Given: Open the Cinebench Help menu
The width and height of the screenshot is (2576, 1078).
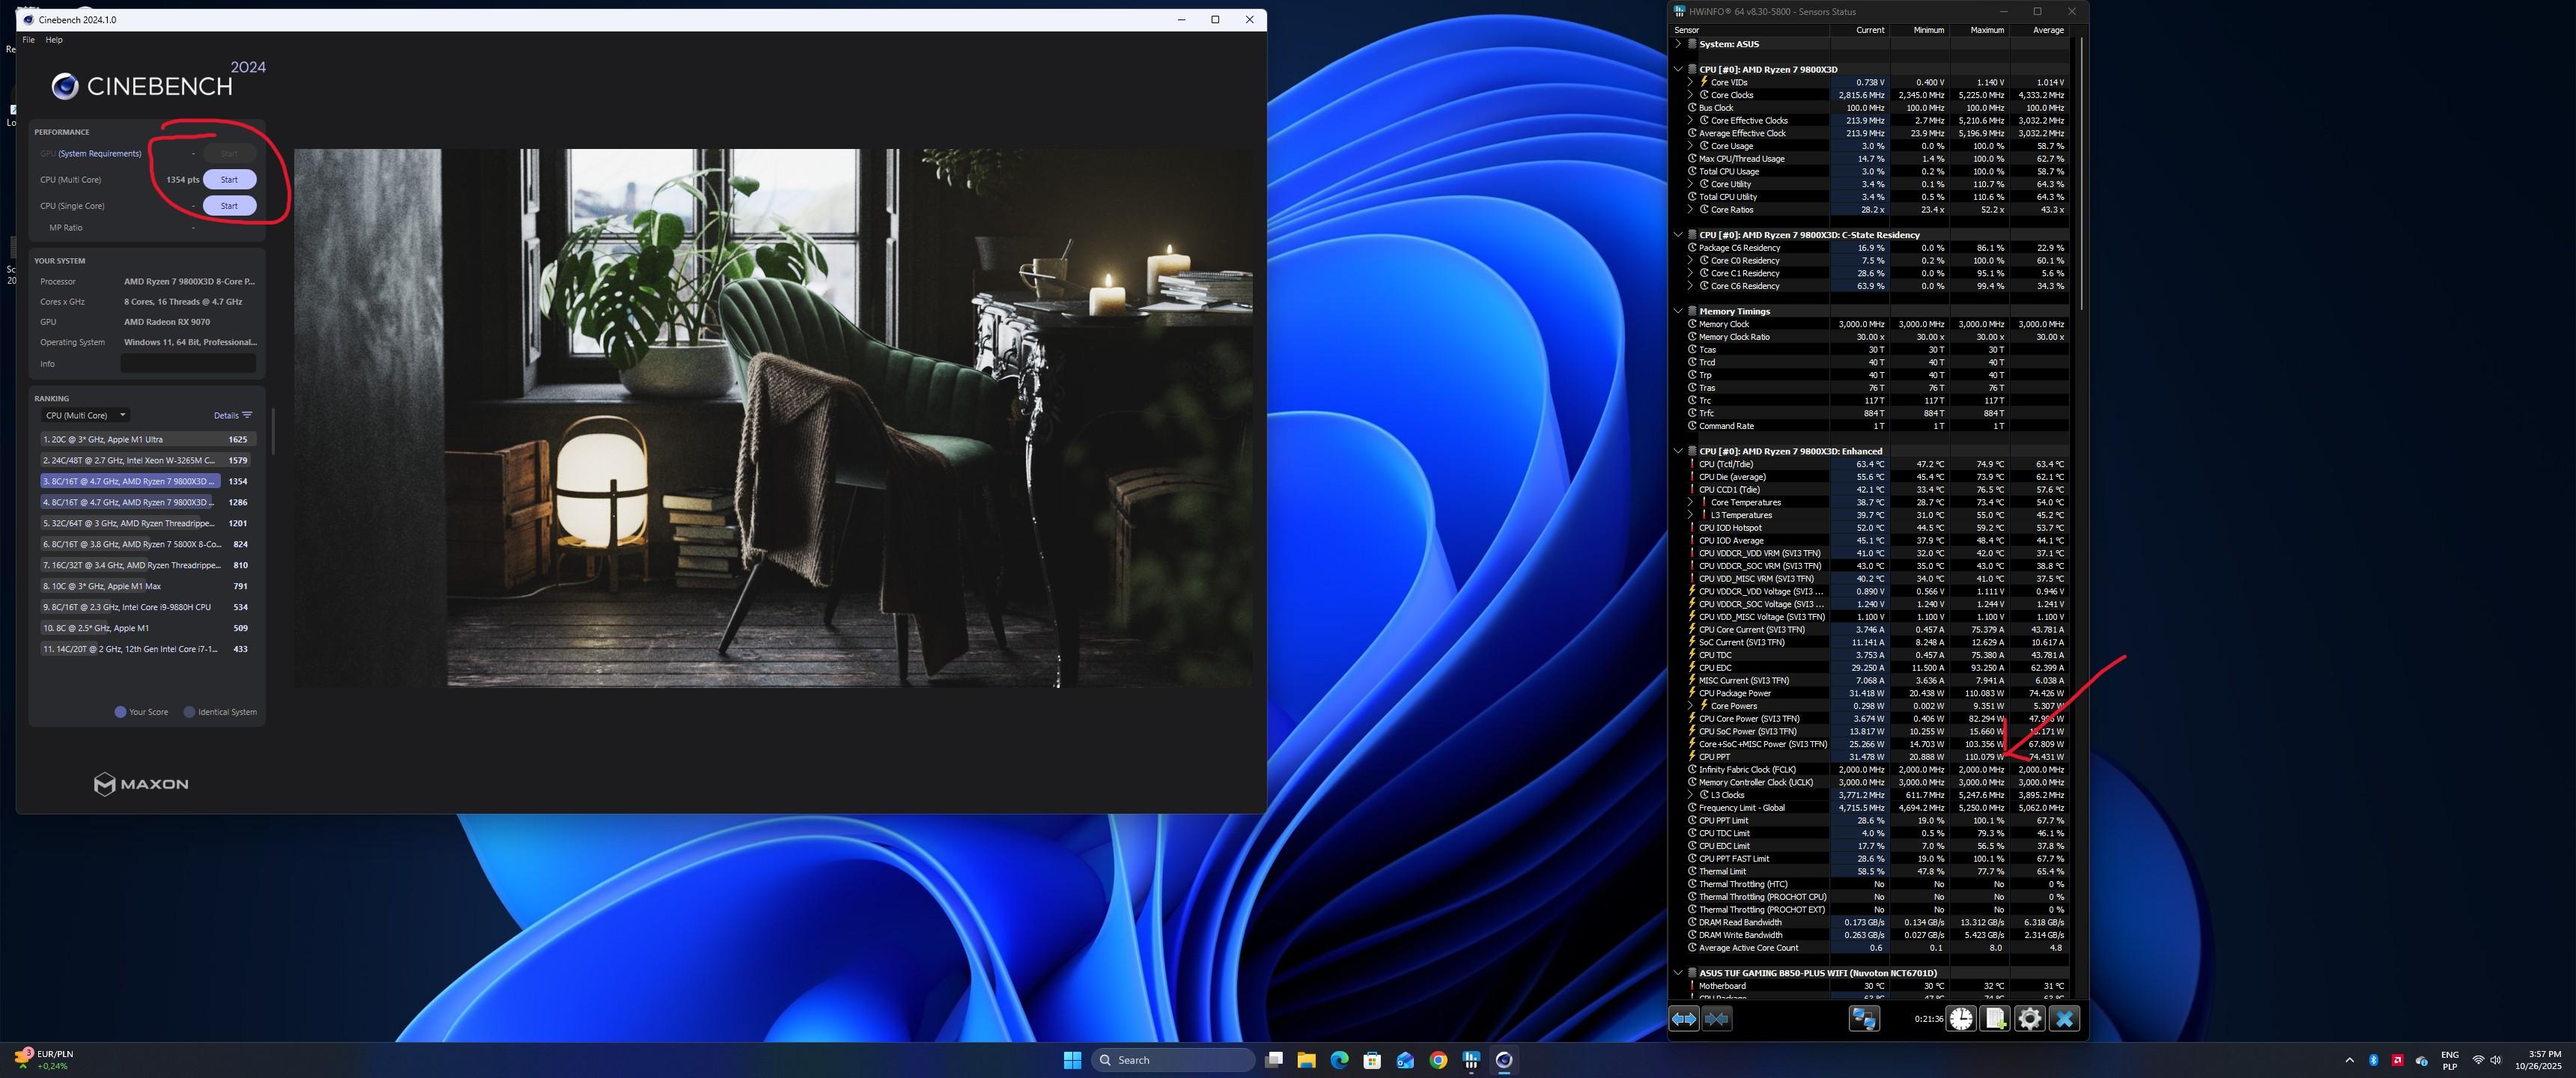Looking at the screenshot, I should pyautogui.click(x=54, y=40).
